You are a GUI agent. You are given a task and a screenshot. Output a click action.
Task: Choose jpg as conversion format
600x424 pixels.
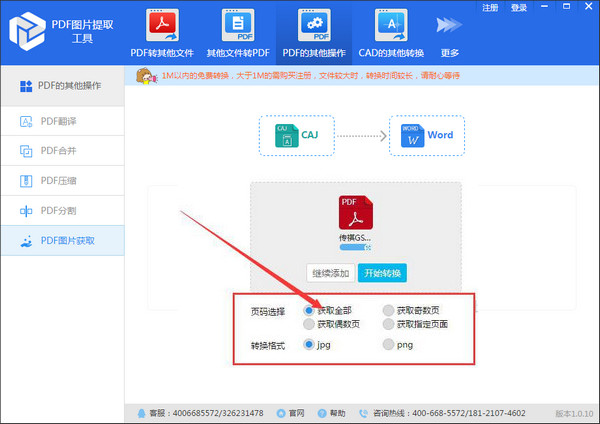point(309,344)
